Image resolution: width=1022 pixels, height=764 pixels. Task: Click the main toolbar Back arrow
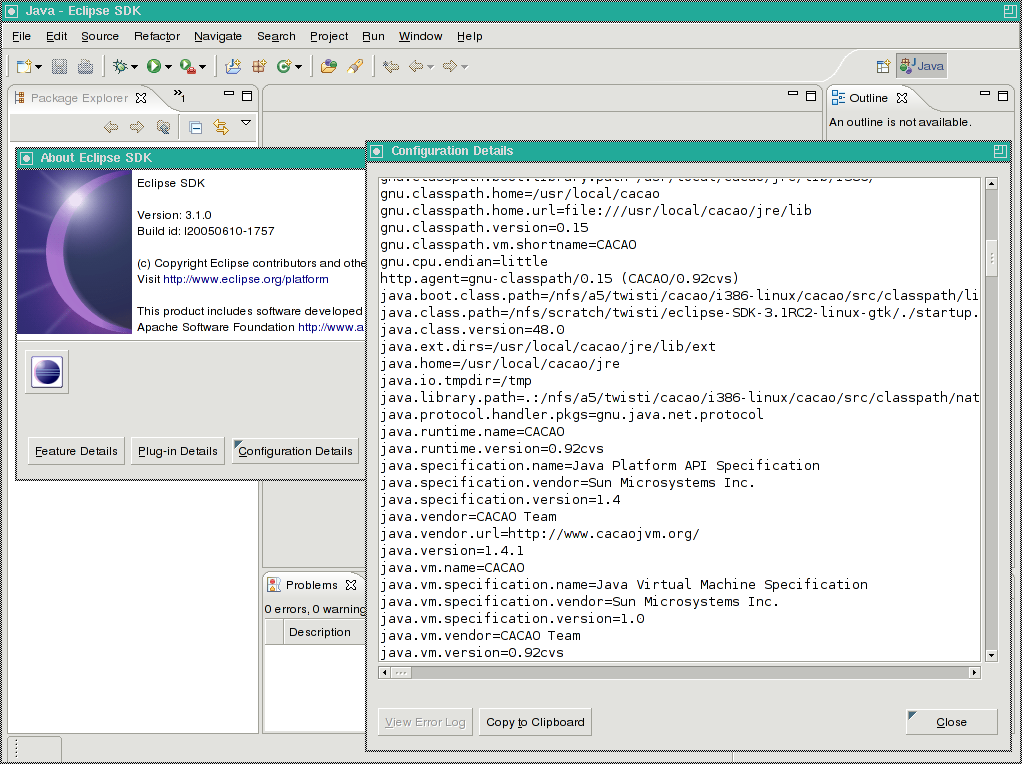pyautogui.click(x=416, y=66)
